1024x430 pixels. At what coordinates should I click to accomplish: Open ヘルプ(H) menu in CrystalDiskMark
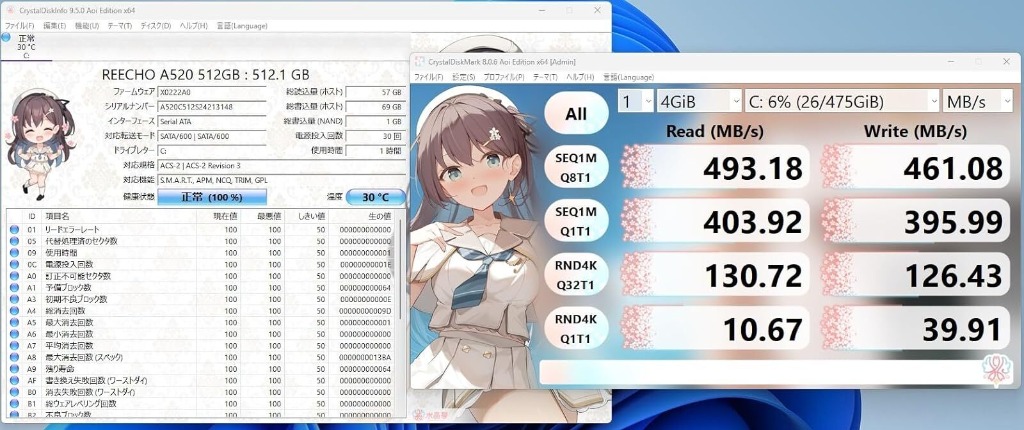(580, 77)
